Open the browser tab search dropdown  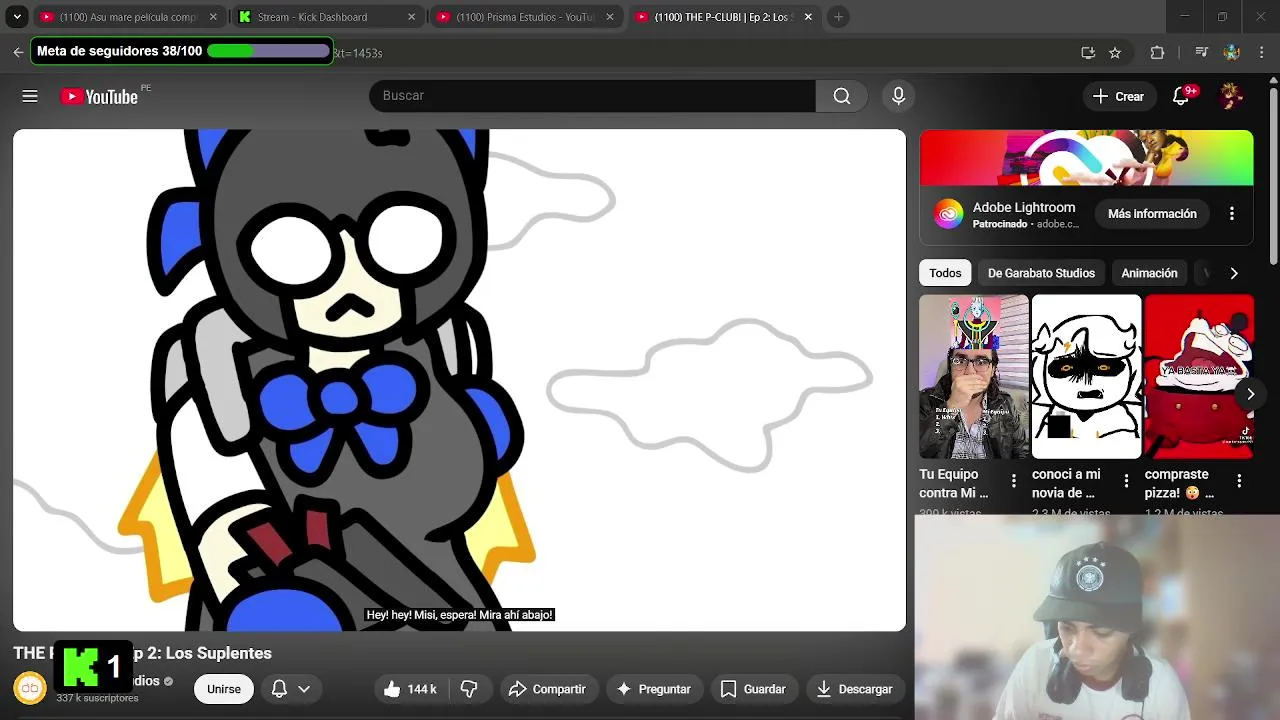pyautogui.click(x=17, y=17)
